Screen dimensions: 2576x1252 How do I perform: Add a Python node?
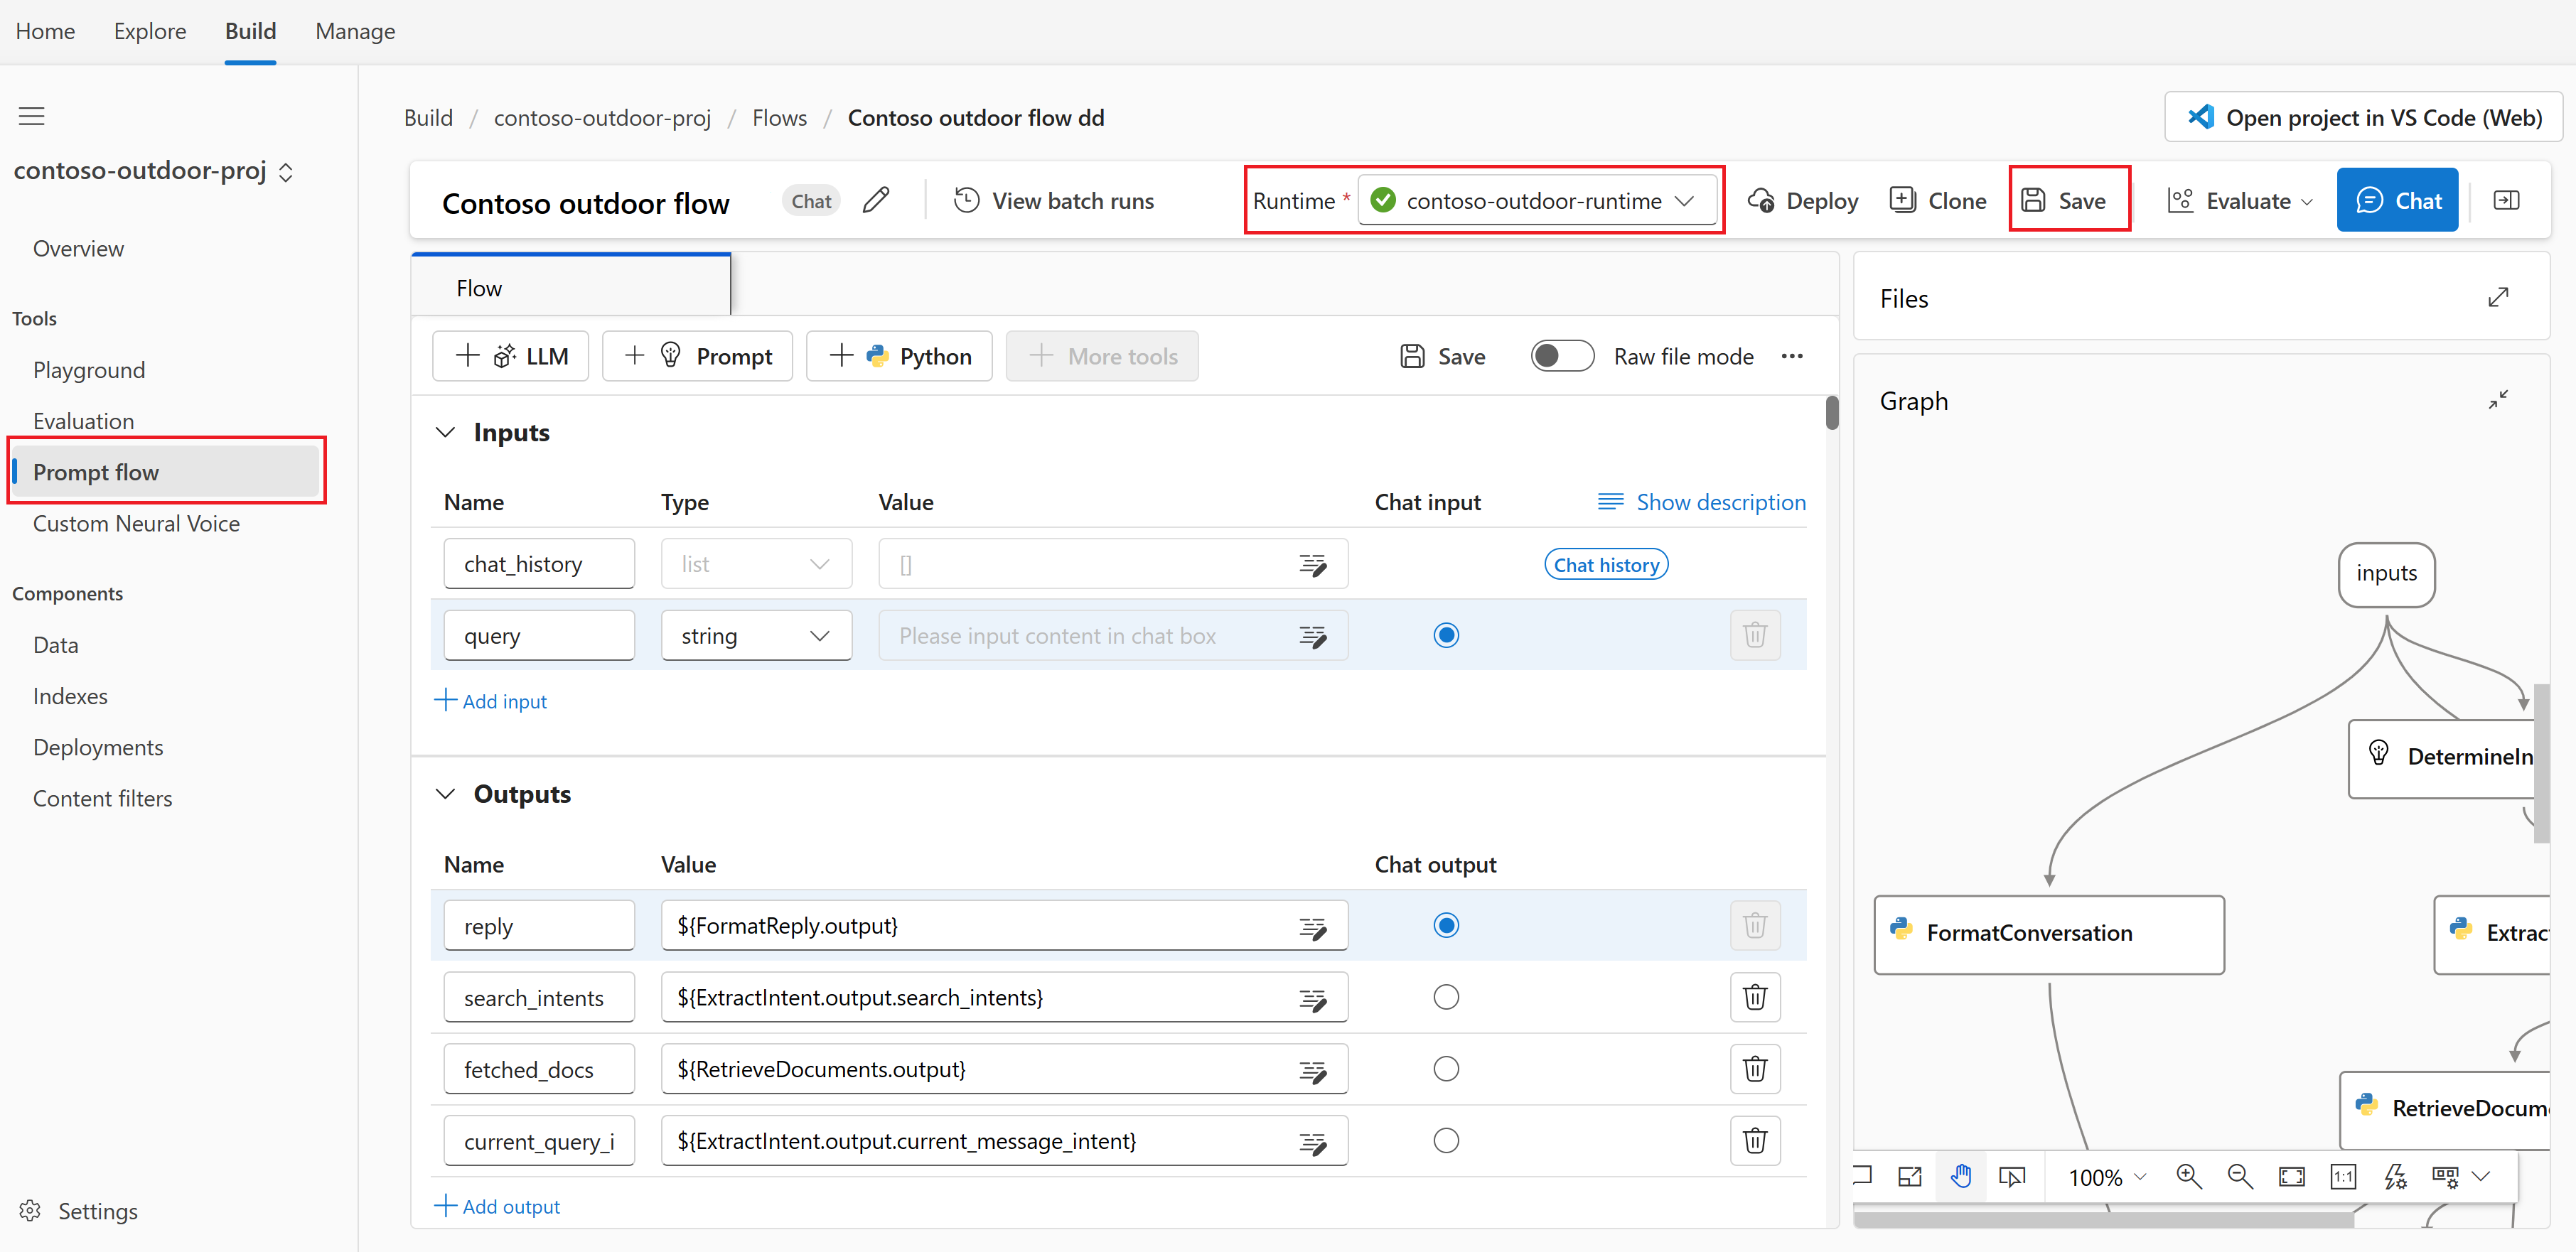pos(899,356)
